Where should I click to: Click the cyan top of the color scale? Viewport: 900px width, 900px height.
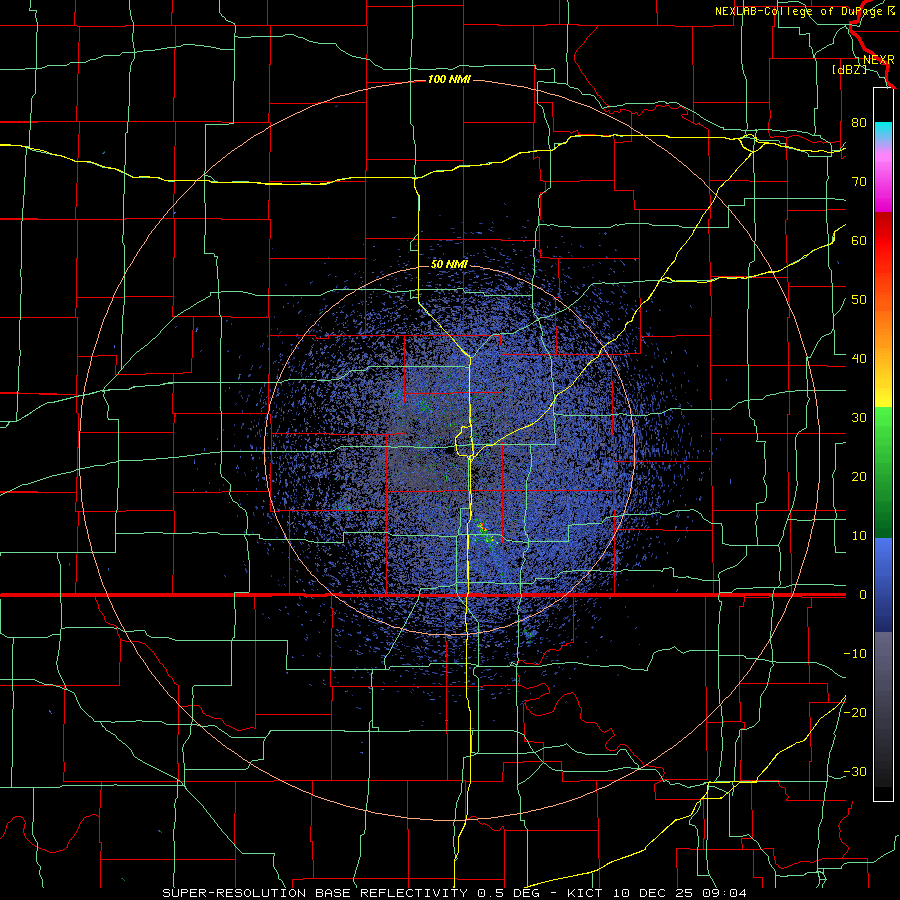[x=883, y=129]
